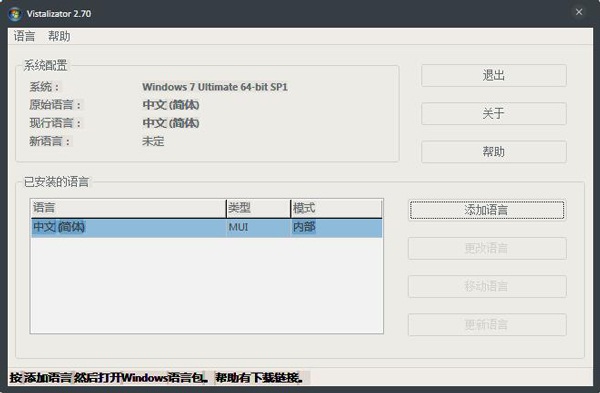Click the 退出 button
Image resolution: width=600 pixels, height=393 pixels.
click(494, 75)
